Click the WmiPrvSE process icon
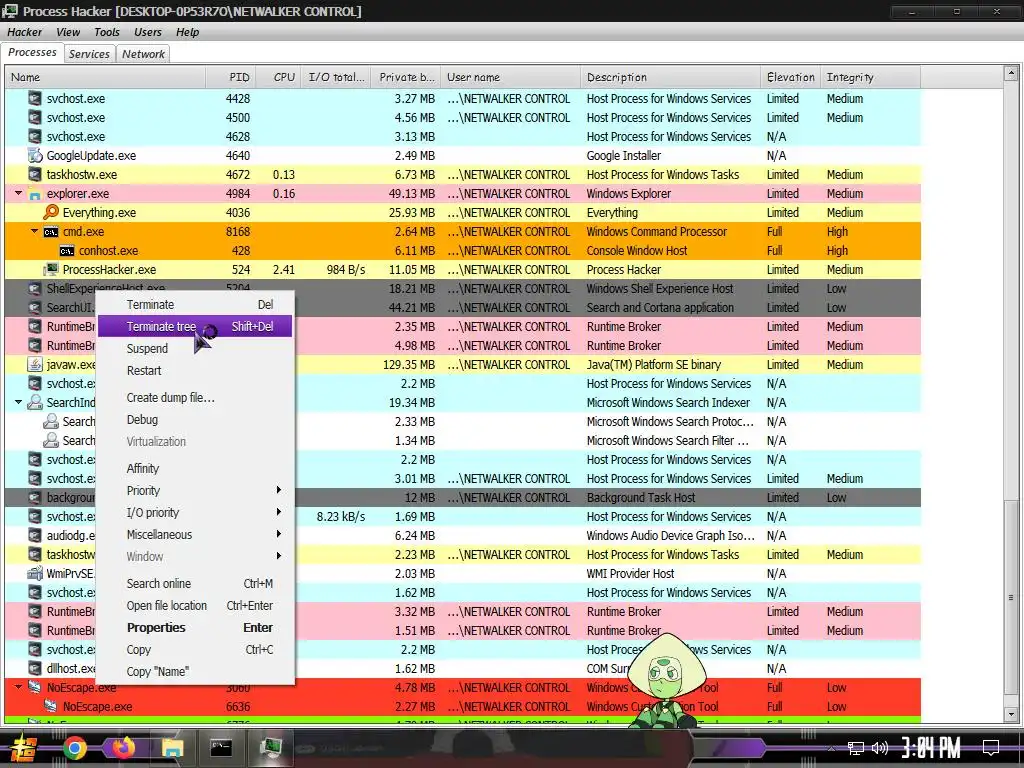This screenshot has width=1024, height=768. (x=35, y=573)
